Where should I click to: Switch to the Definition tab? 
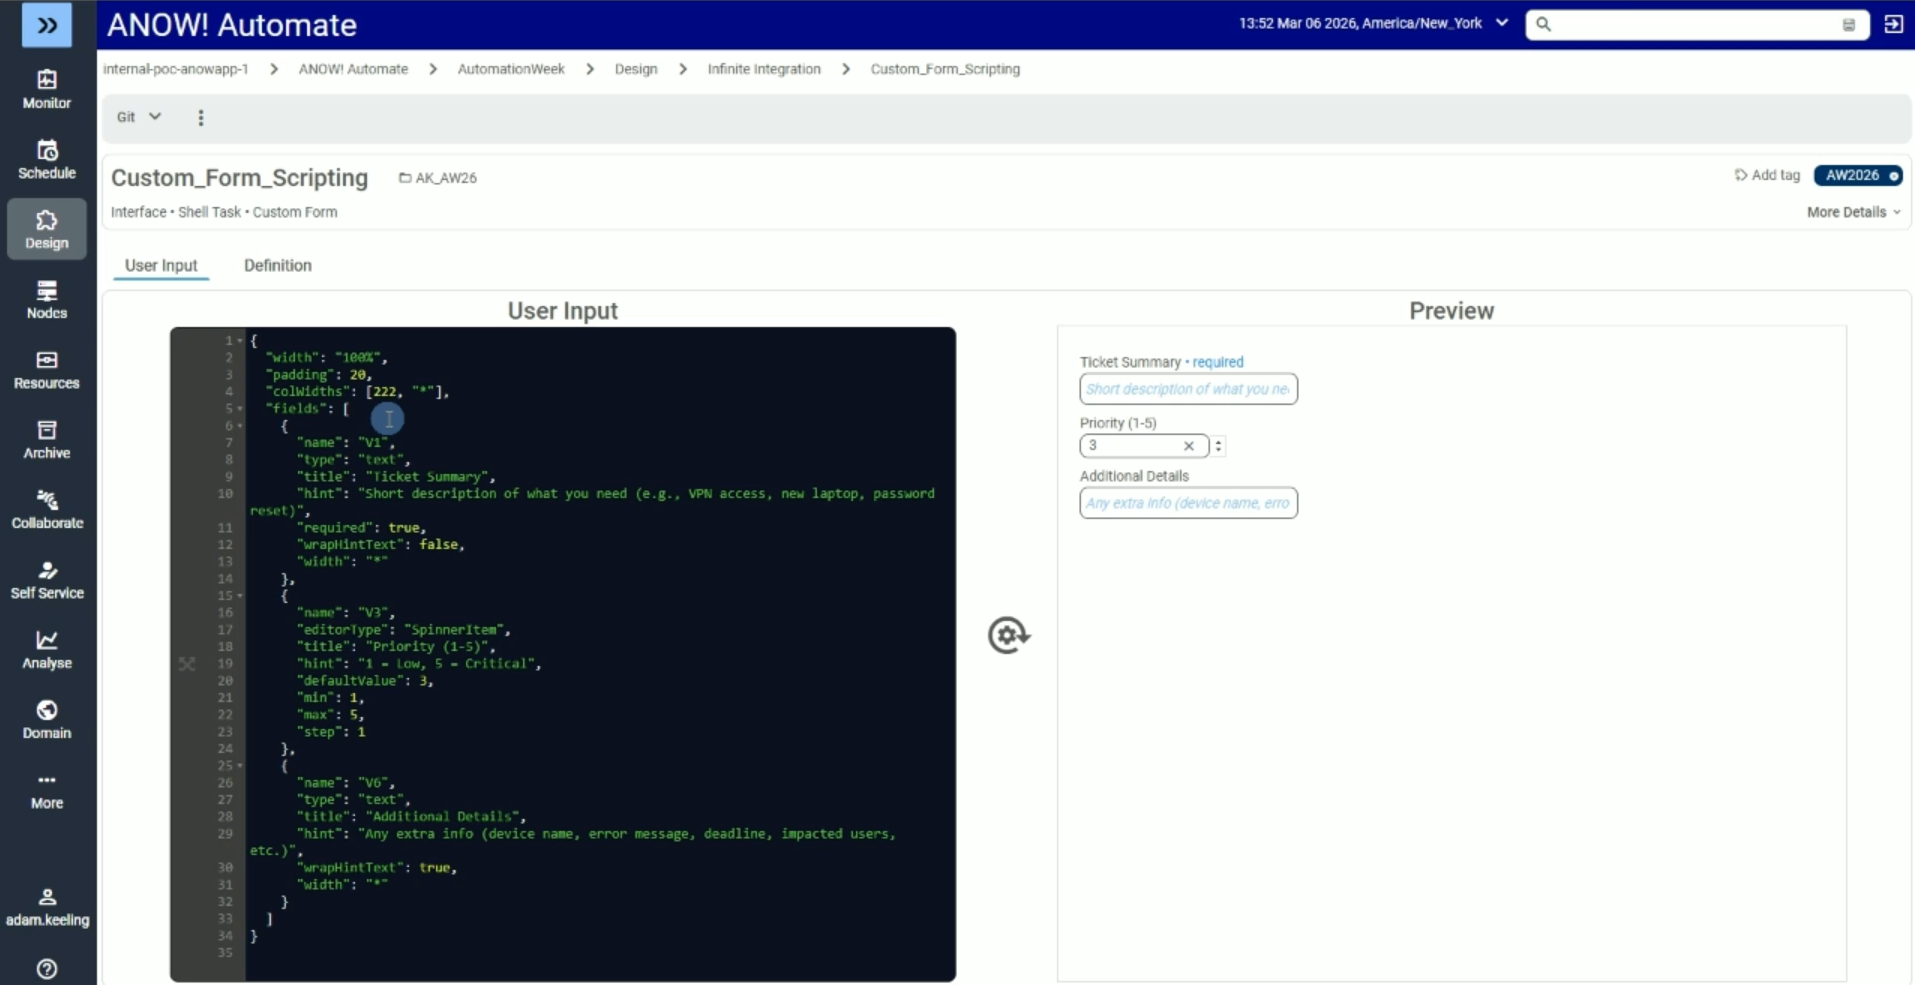click(x=277, y=265)
